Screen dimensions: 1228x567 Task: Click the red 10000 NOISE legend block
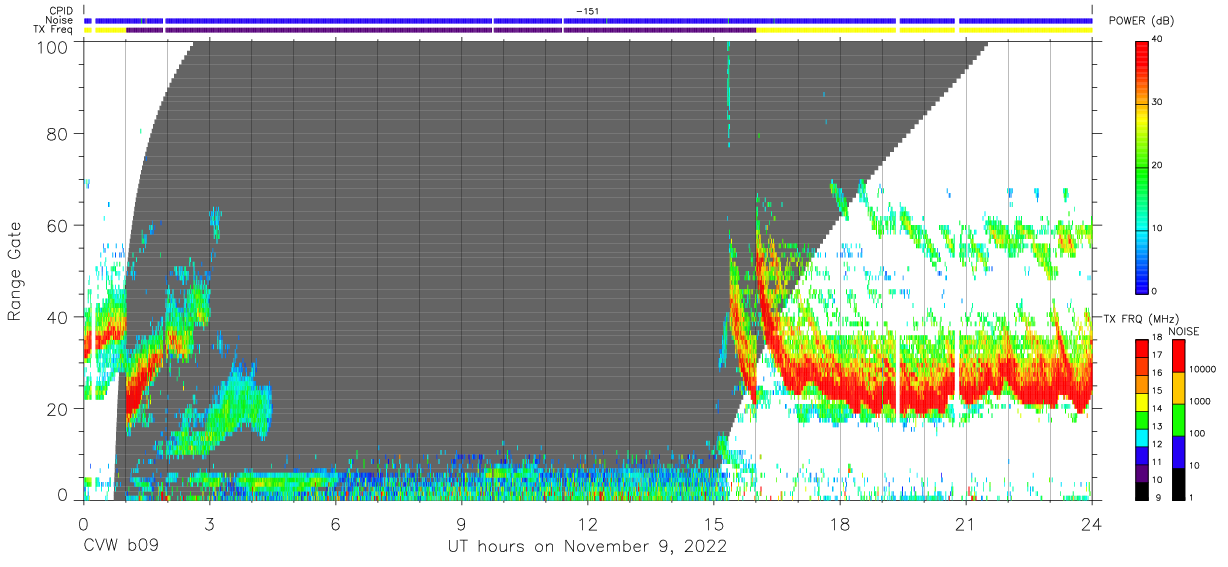point(1179,356)
